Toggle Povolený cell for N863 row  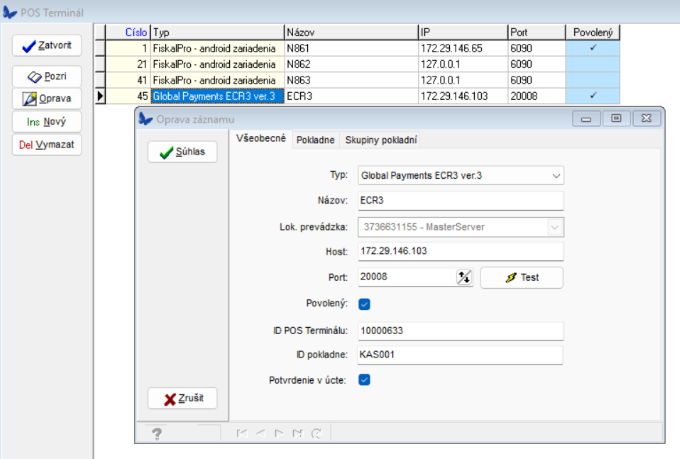click(x=592, y=80)
